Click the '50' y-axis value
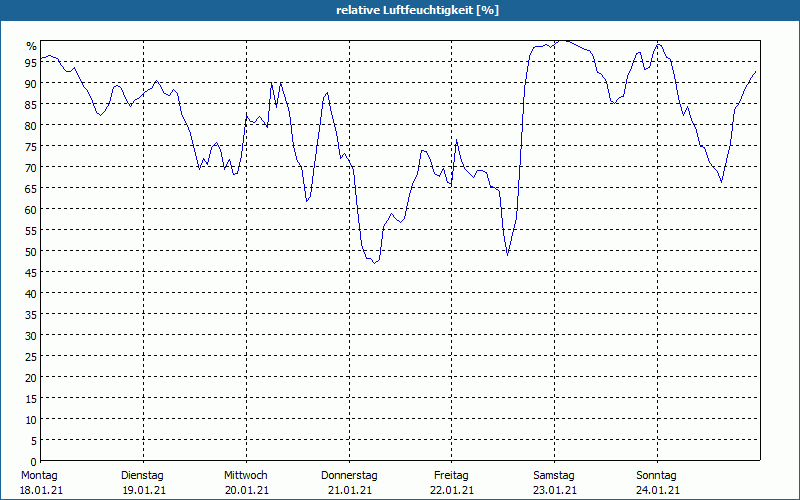The width and height of the screenshot is (800, 500). pos(31,252)
